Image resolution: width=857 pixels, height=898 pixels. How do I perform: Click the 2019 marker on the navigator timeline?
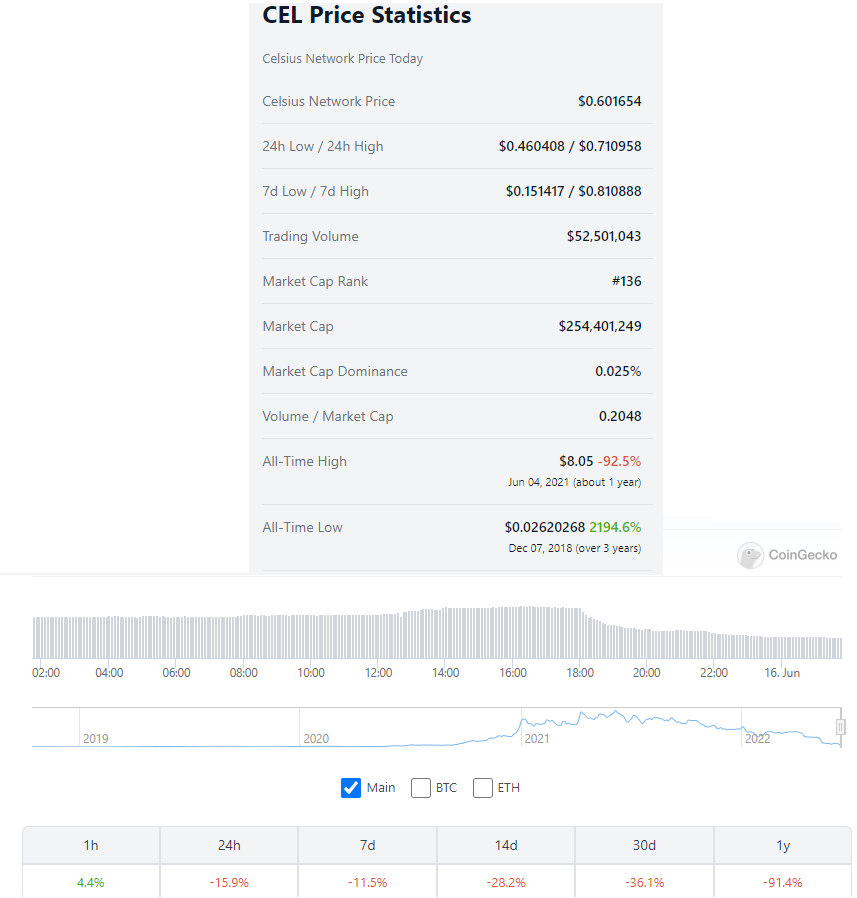pos(96,739)
